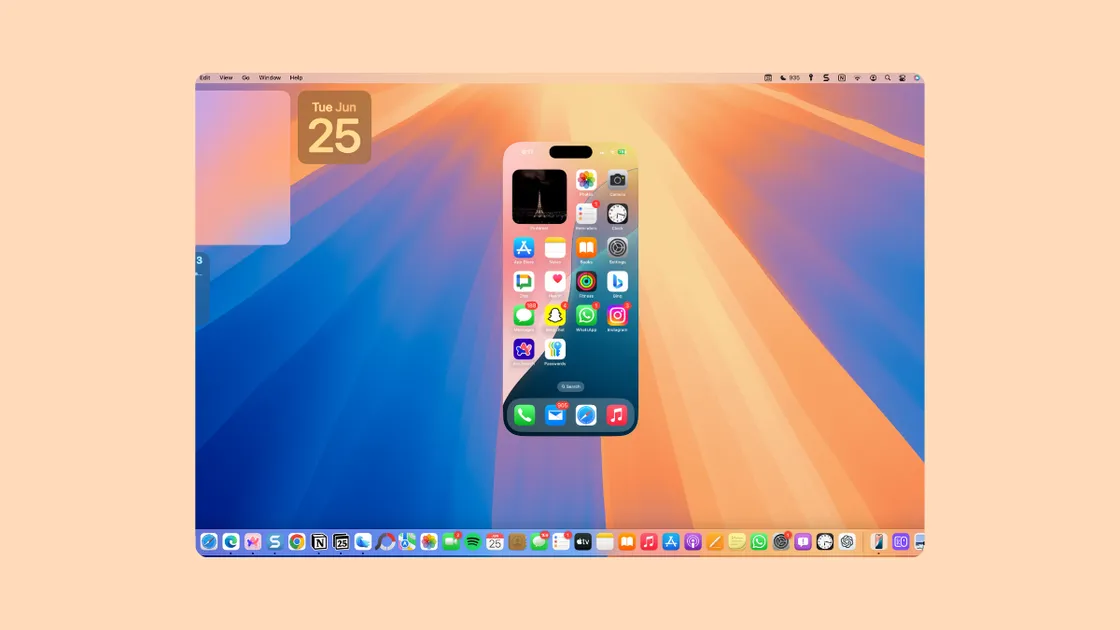This screenshot has width=1120, height=630.
Task: Open the Window menu in the menu bar
Action: pyautogui.click(x=268, y=77)
